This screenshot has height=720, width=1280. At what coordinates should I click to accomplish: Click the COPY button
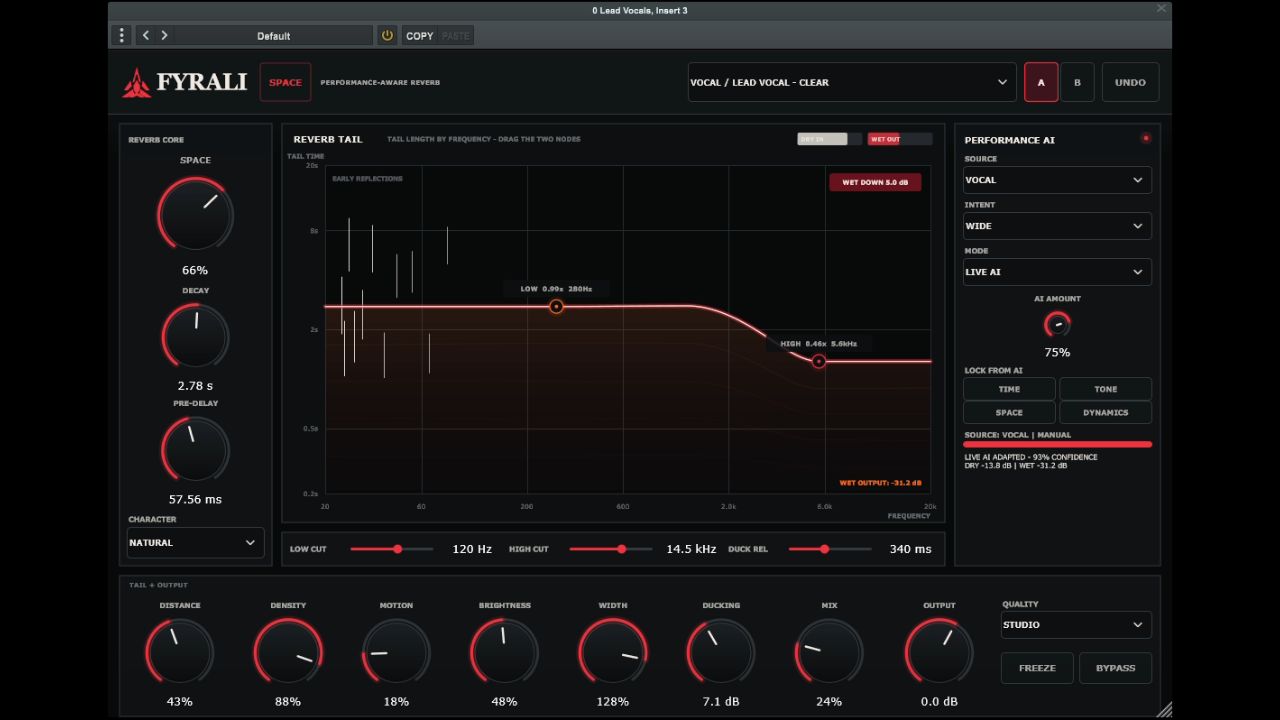point(420,35)
